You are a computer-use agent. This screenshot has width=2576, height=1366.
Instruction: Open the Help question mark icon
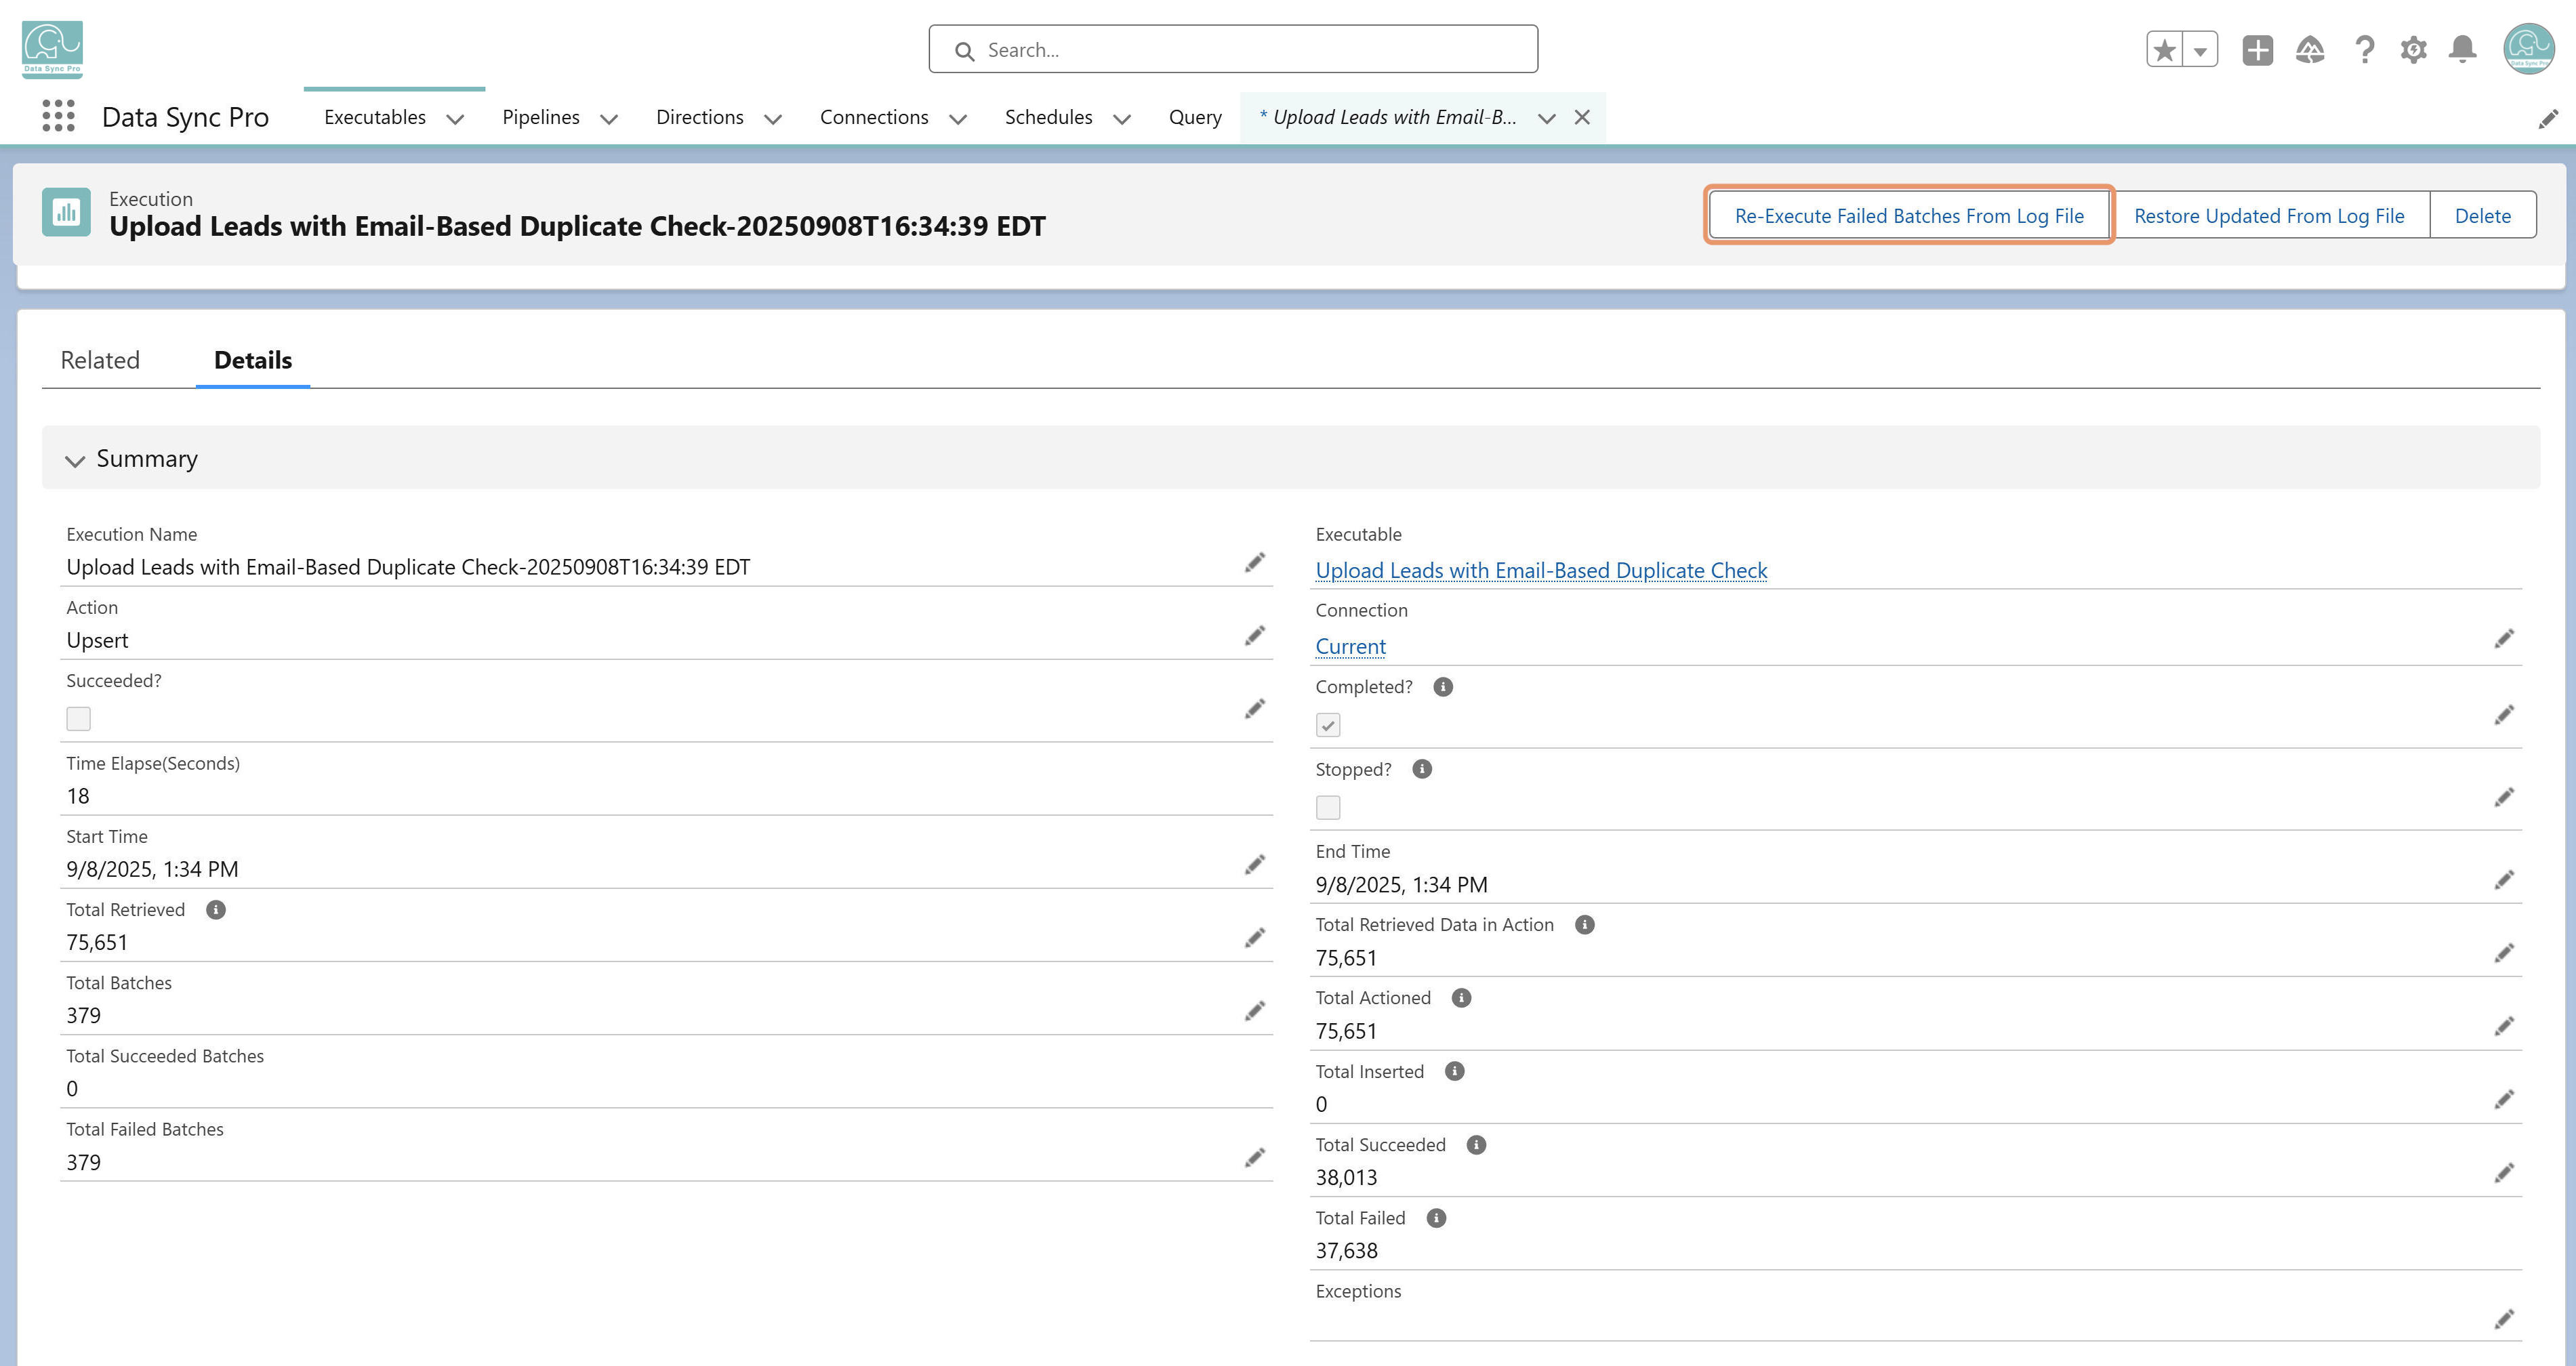(x=2364, y=50)
